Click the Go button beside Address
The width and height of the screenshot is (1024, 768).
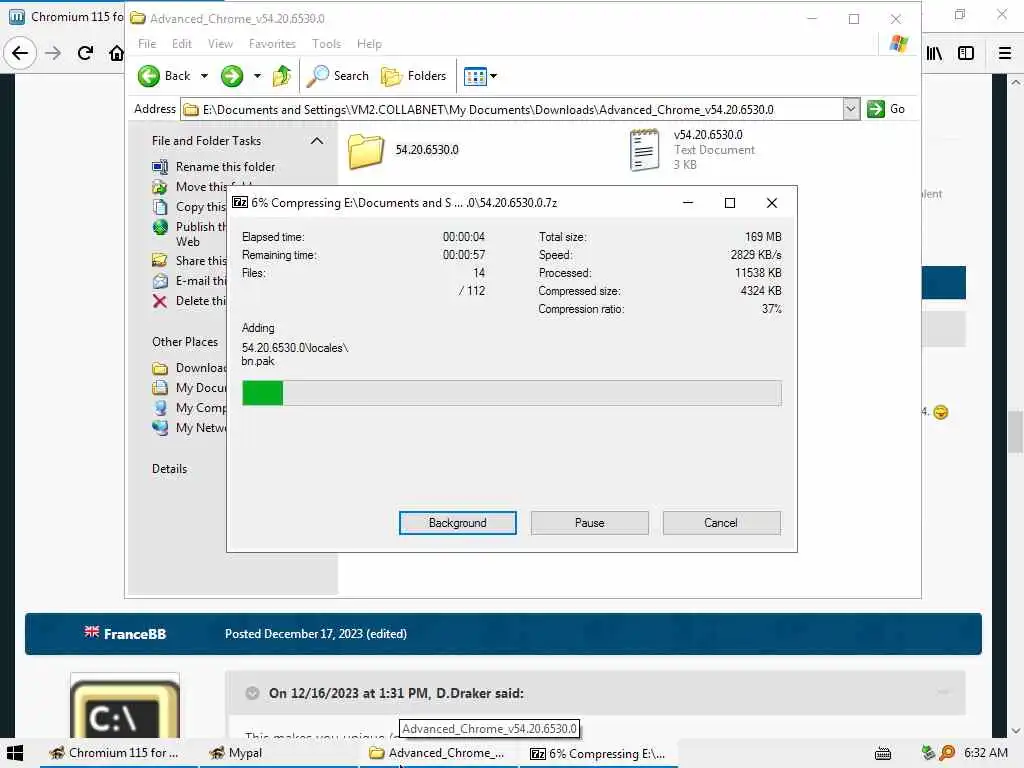click(886, 109)
